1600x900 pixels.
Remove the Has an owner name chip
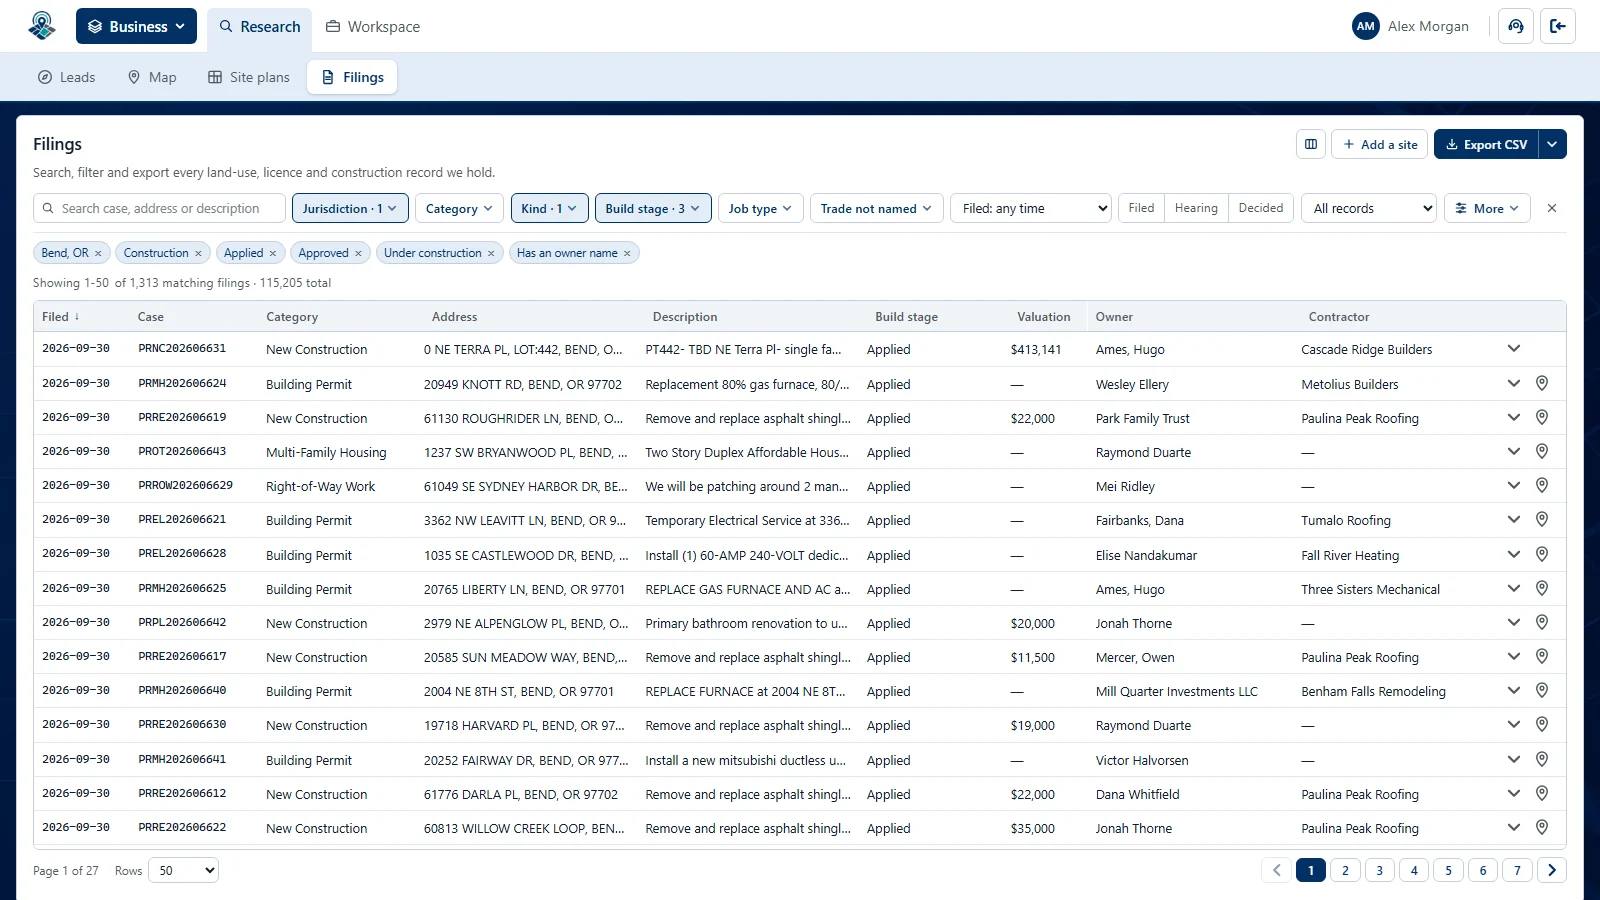(627, 253)
